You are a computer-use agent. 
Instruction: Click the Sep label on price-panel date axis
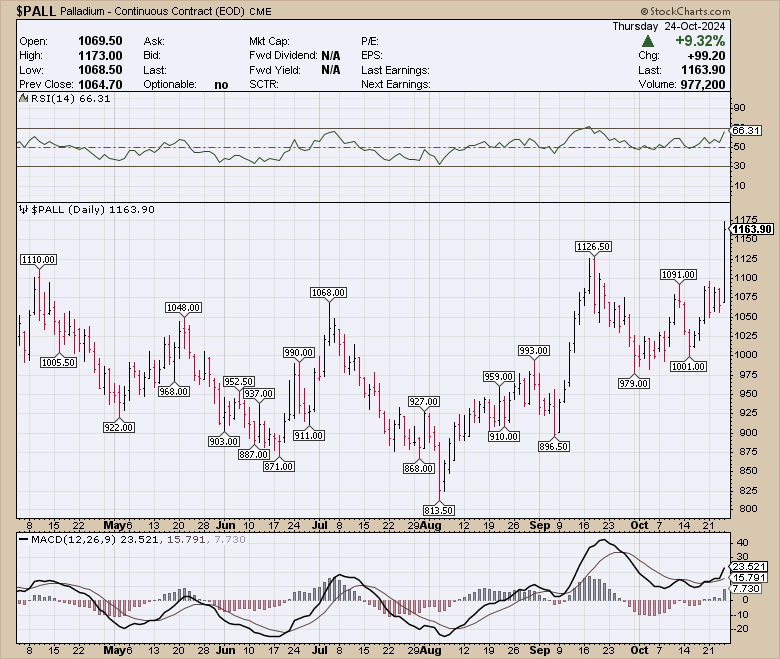coord(540,525)
